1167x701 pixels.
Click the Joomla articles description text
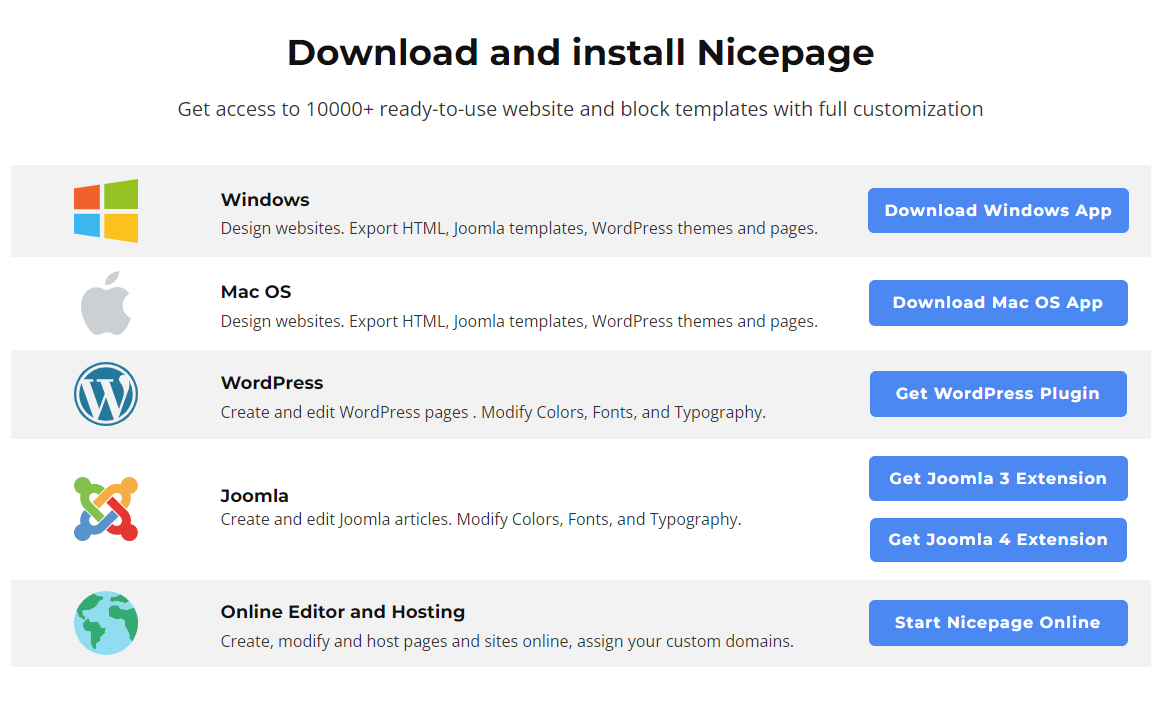(x=480, y=520)
